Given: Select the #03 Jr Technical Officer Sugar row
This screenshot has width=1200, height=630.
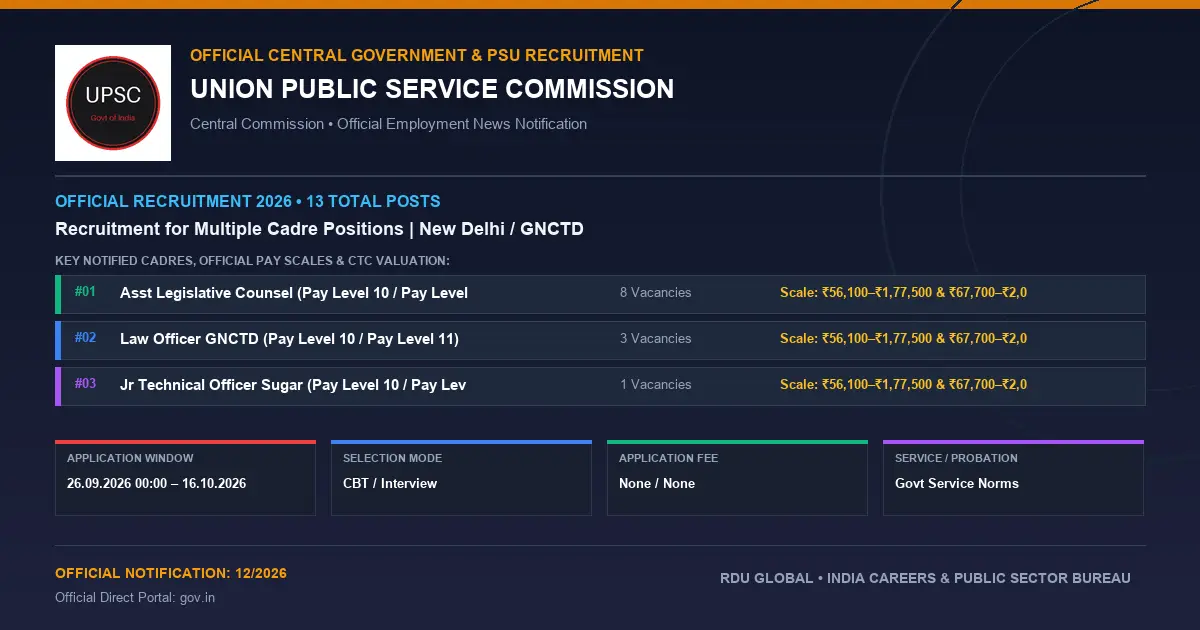Looking at the screenshot, I should [600, 386].
